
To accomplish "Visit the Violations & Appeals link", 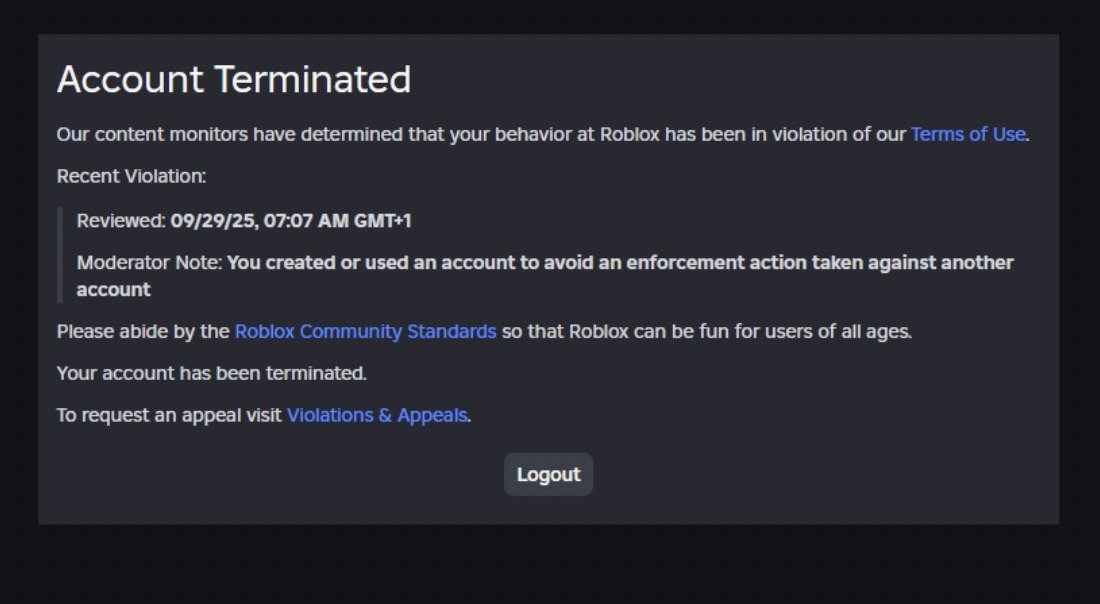I will tap(377, 415).
